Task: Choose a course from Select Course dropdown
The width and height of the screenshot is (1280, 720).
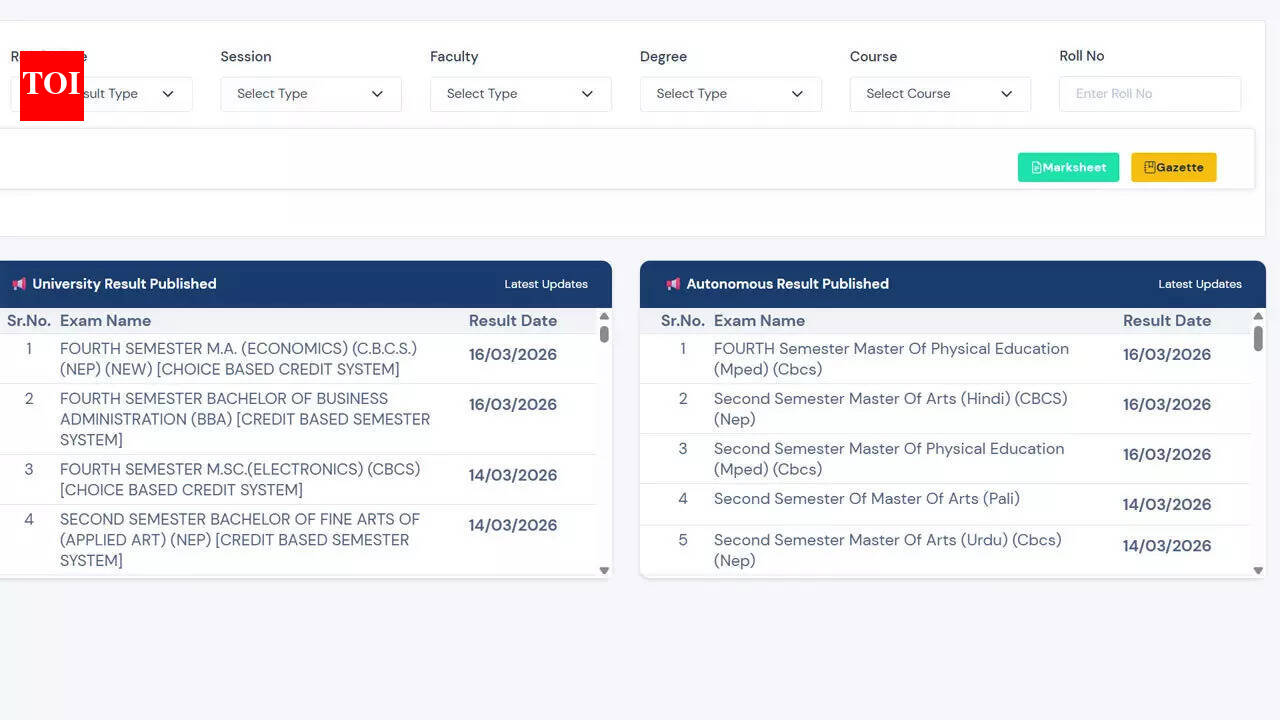Action: pos(940,94)
